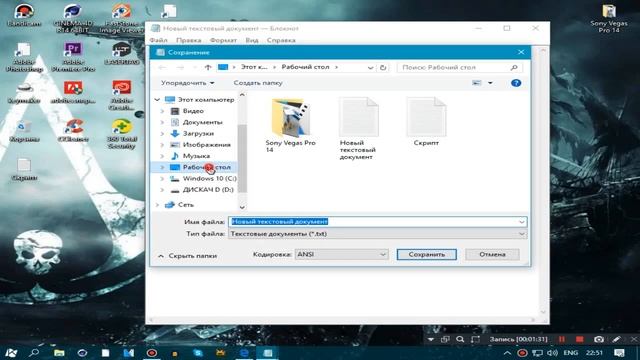Open taskbar search magnifier
This screenshot has width=640, height=360.
tap(34, 353)
